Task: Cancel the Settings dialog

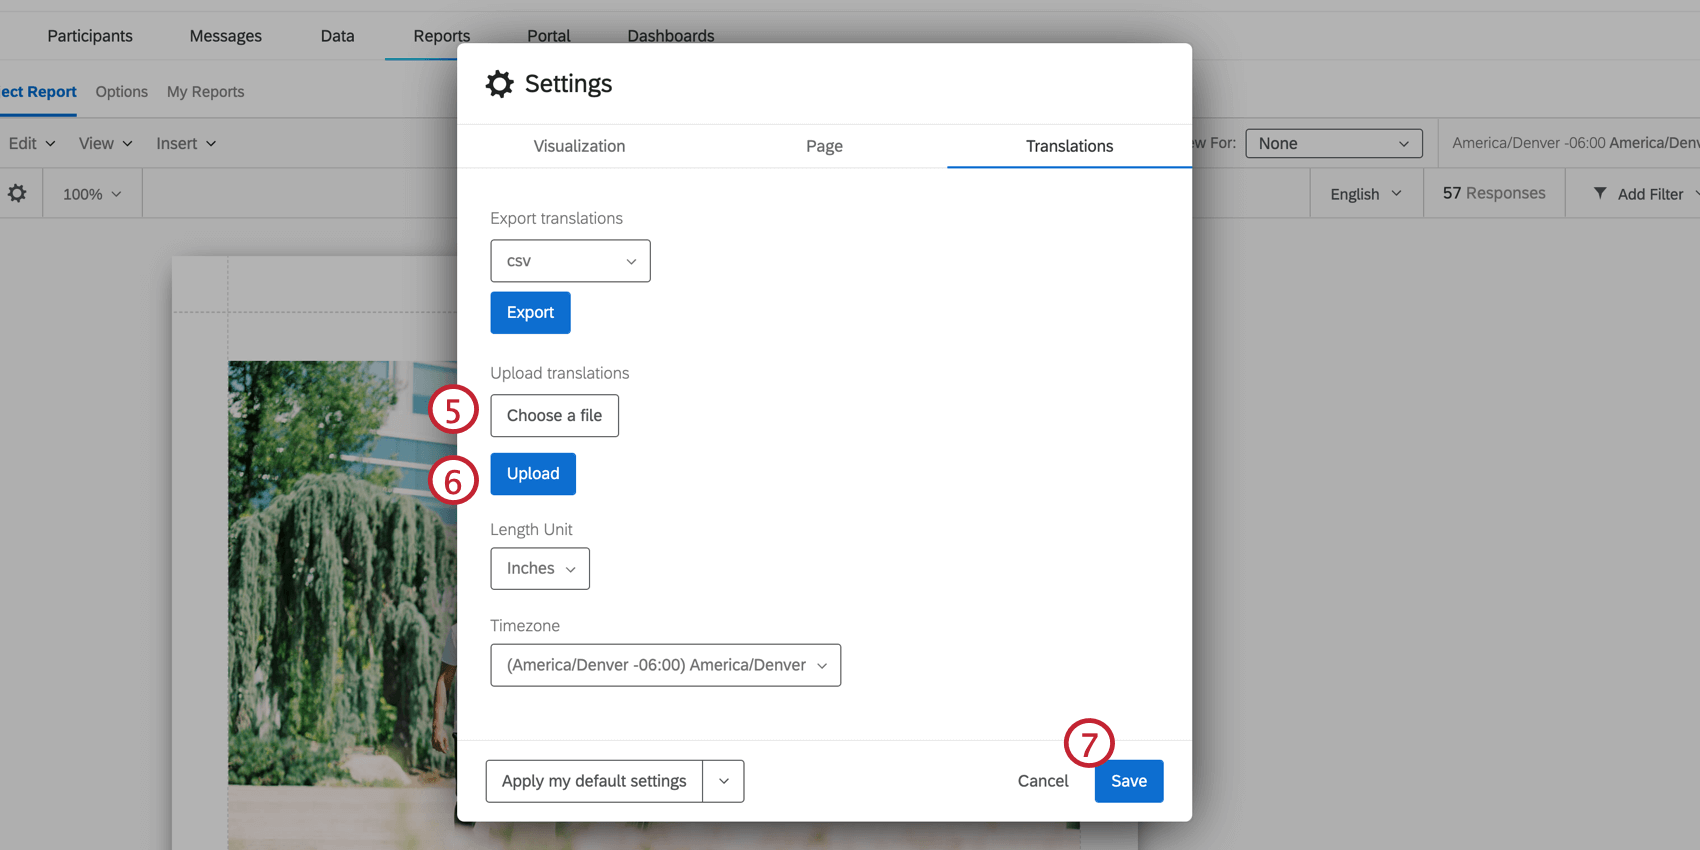Action: click(x=1043, y=781)
